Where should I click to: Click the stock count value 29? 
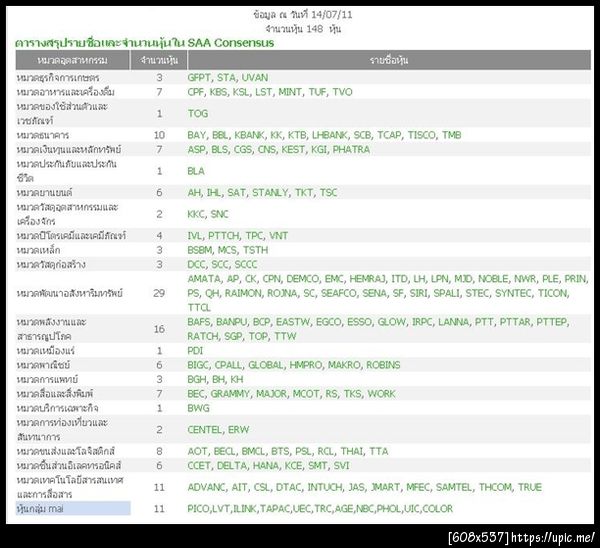[x=159, y=294]
